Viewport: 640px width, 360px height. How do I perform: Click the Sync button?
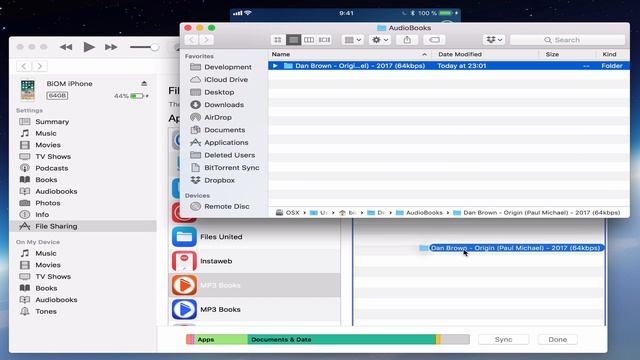tap(503, 340)
